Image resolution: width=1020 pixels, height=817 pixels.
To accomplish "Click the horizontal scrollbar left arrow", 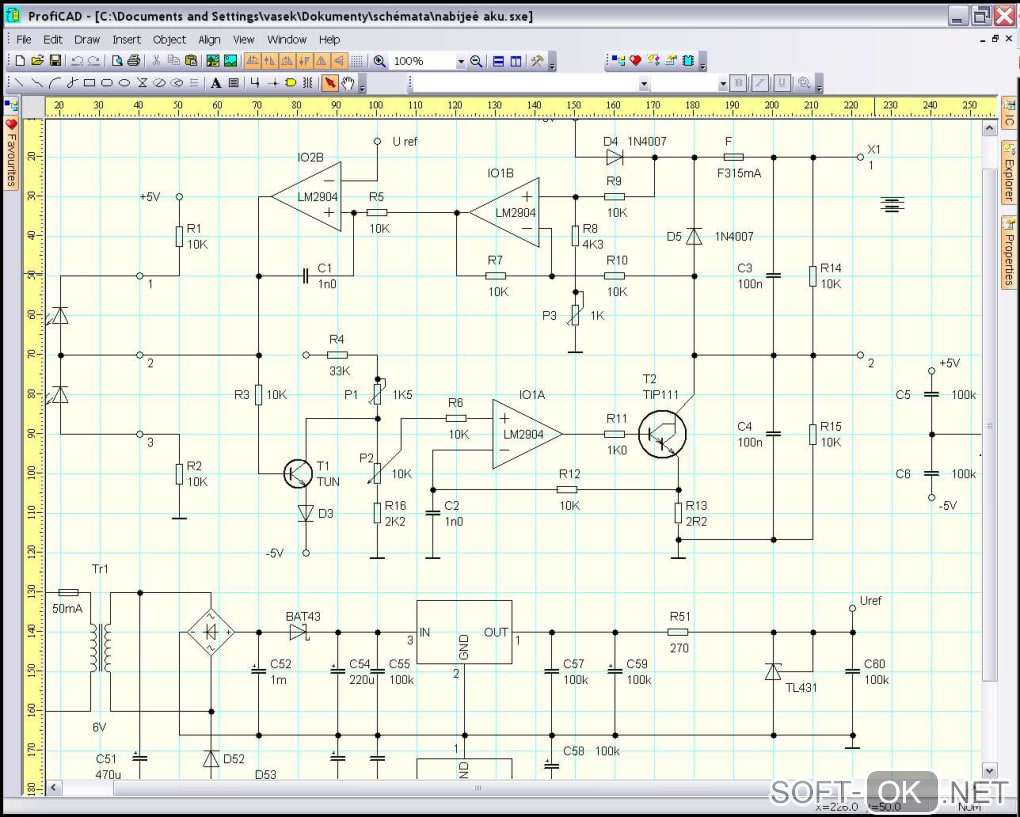I will (53, 787).
